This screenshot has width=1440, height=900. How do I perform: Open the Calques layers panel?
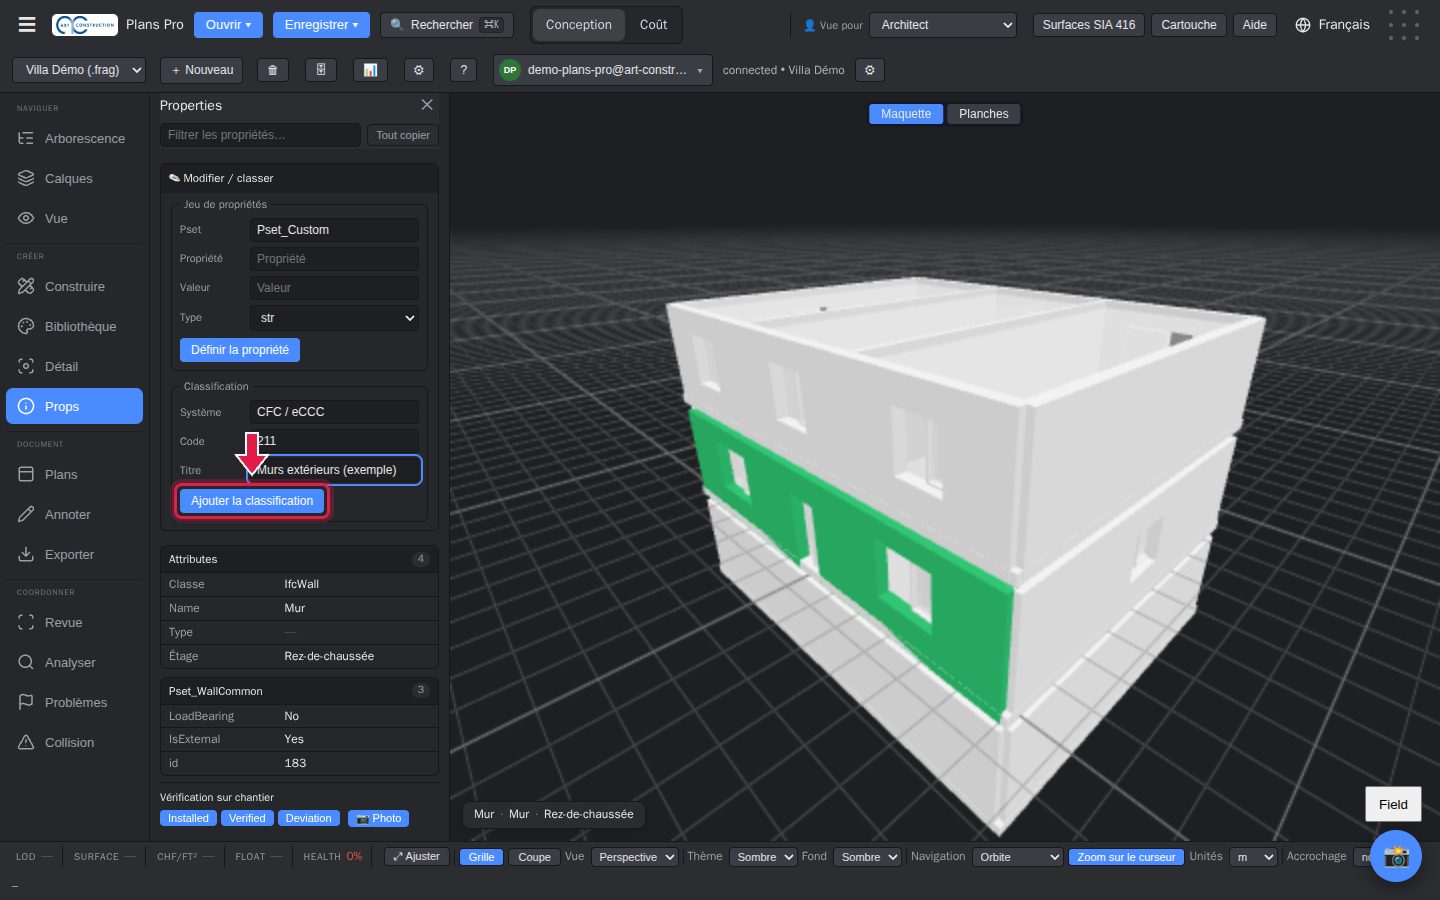point(74,178)
